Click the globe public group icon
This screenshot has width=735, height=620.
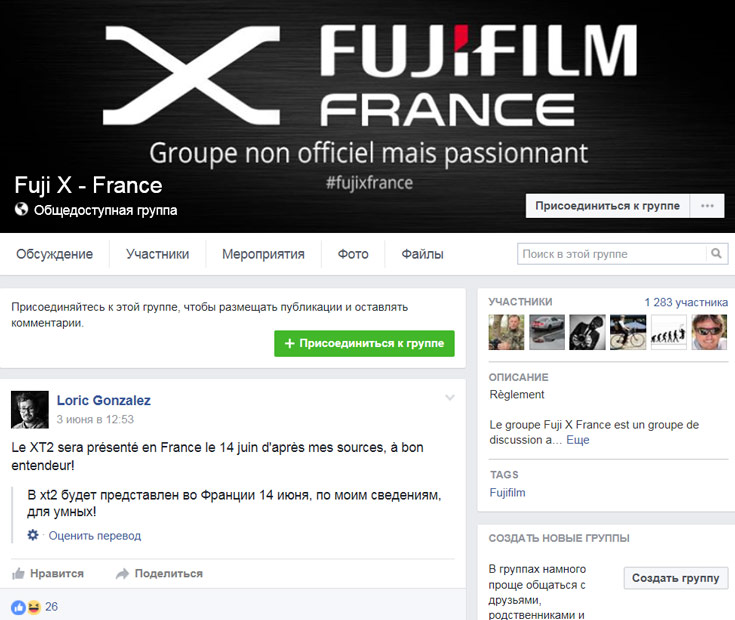pos(21,209)
